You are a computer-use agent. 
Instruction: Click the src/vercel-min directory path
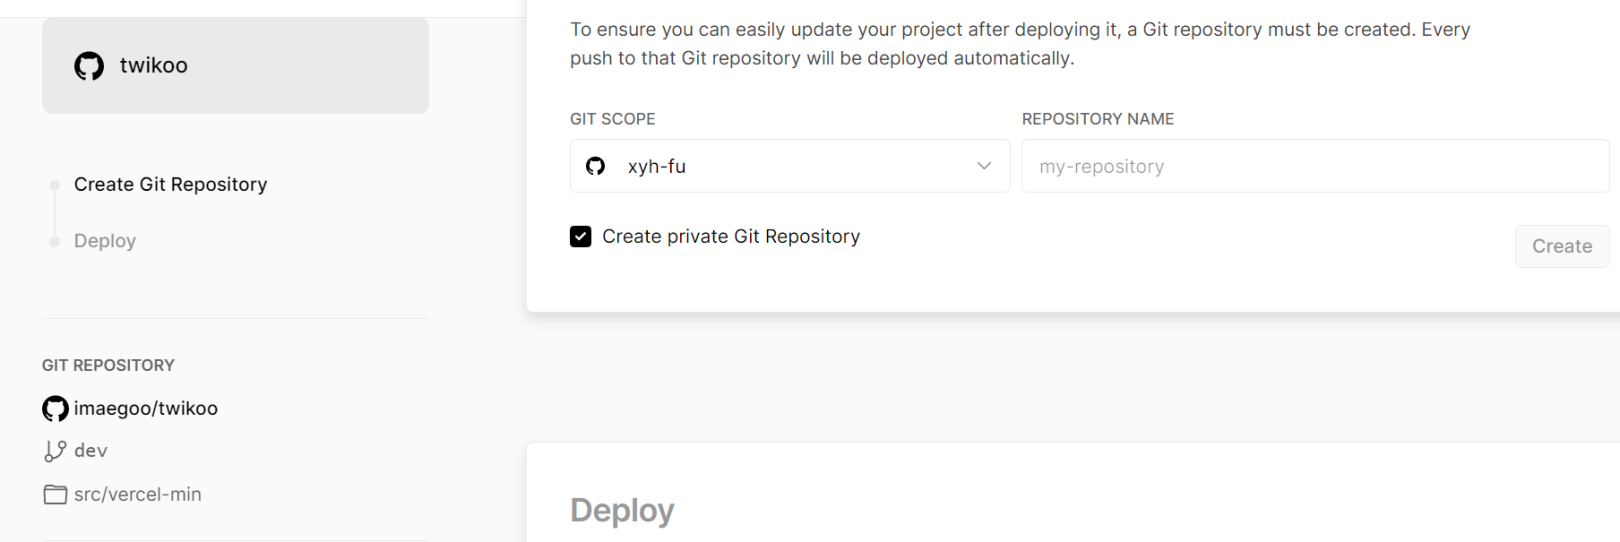click(x=138, y=495)
